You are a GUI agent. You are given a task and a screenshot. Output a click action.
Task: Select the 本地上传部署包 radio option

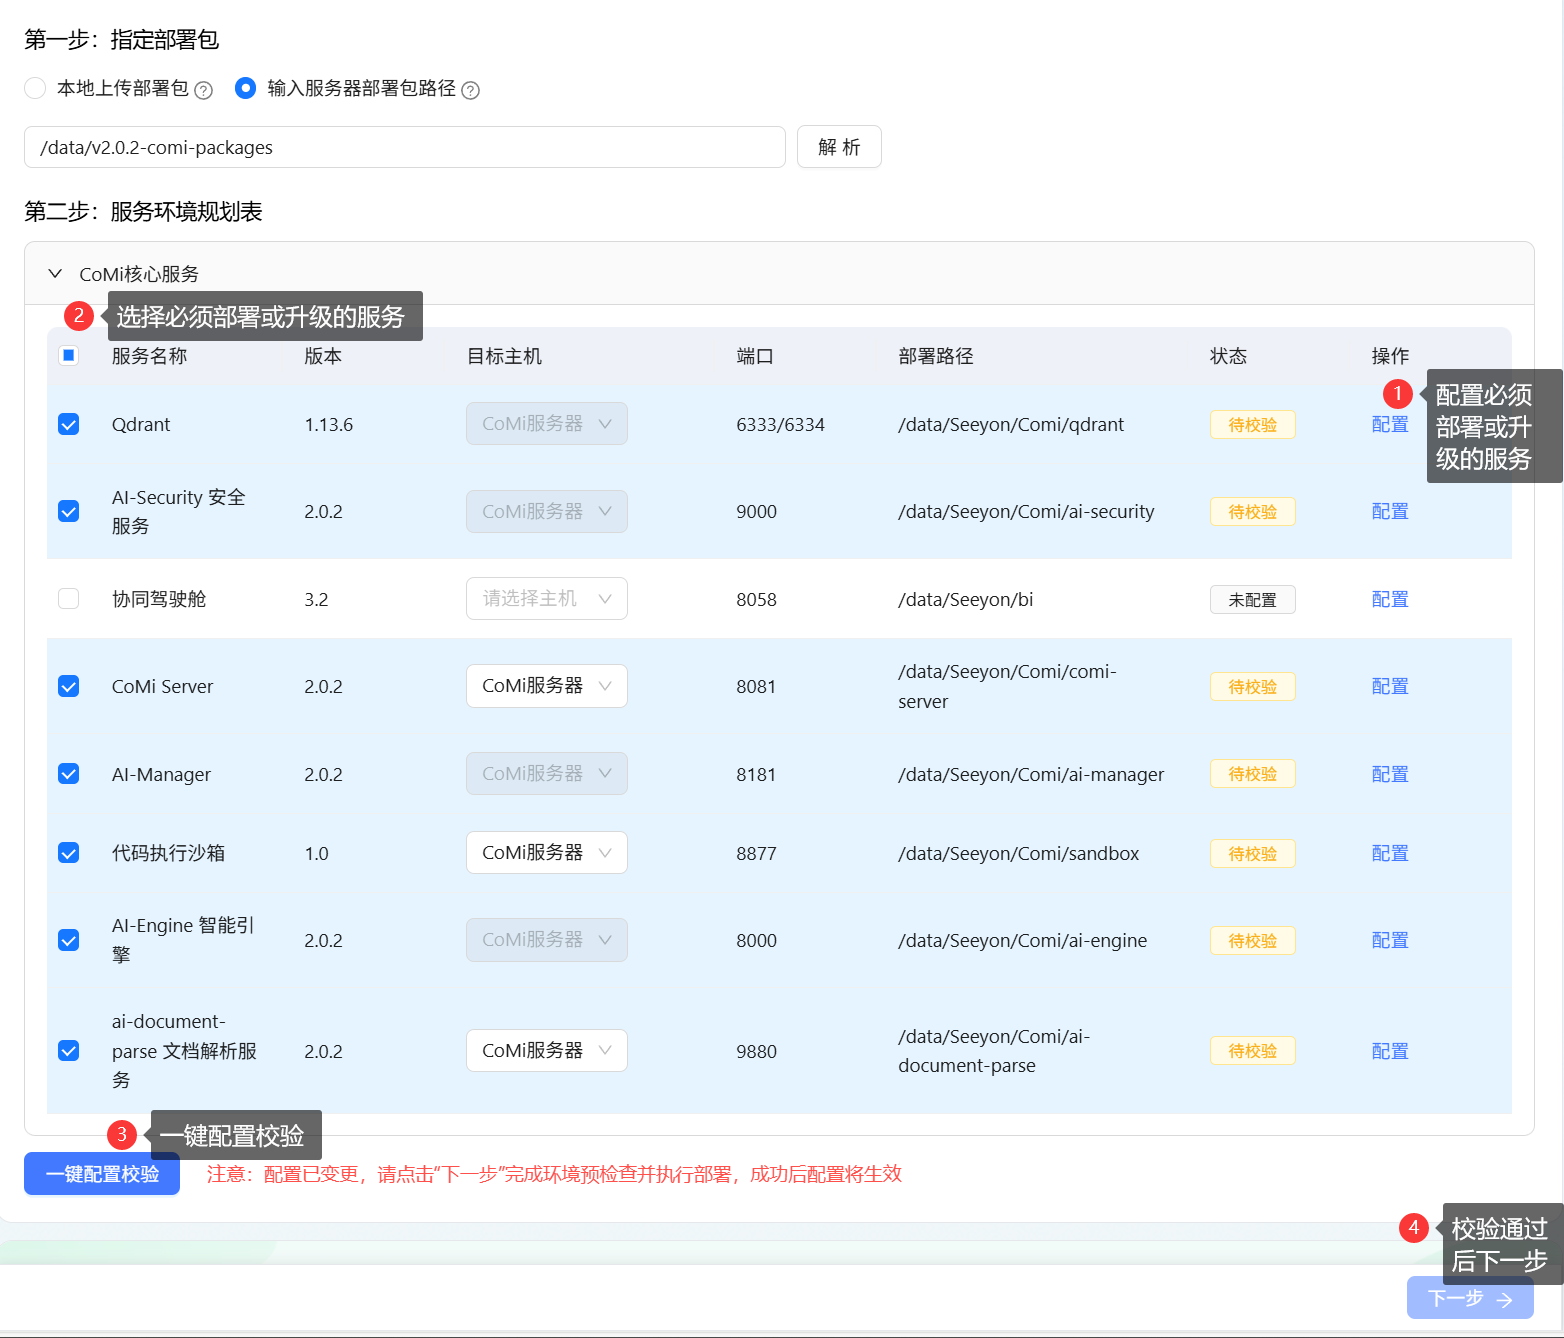(36, 88)
